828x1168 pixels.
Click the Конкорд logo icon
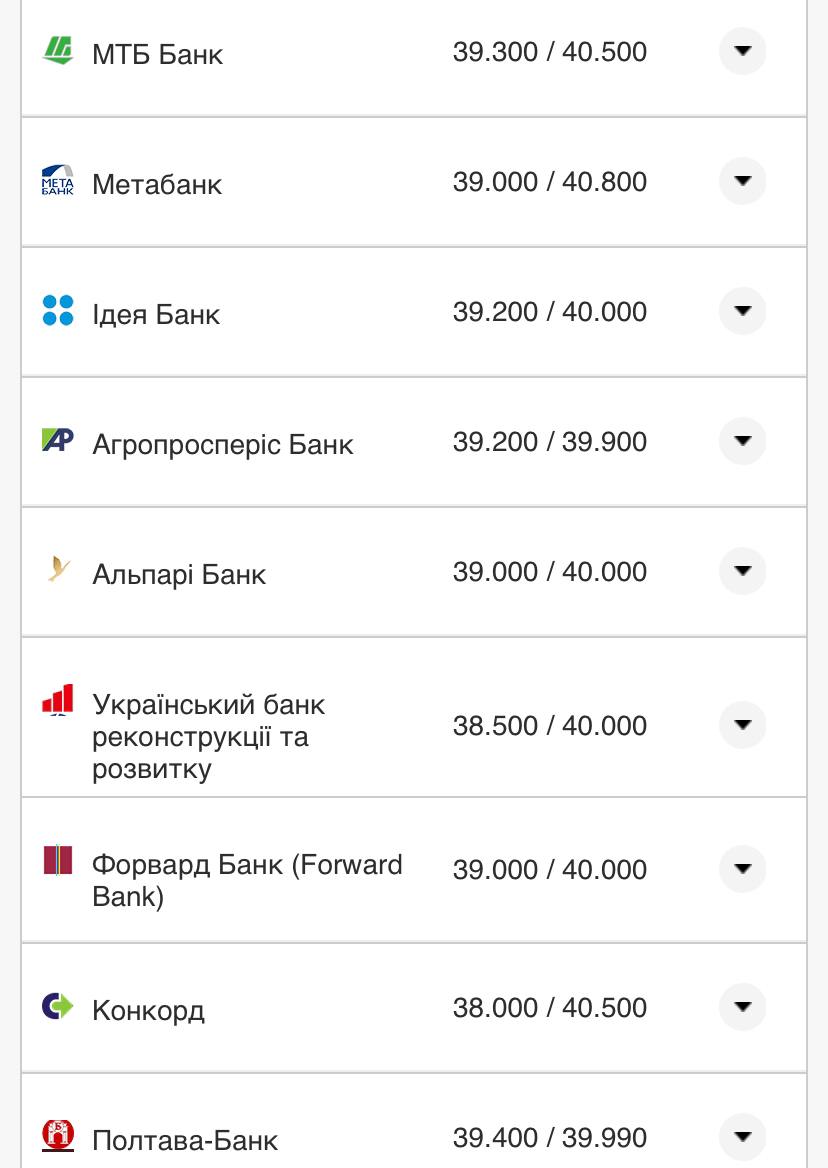click(58, 1005)
